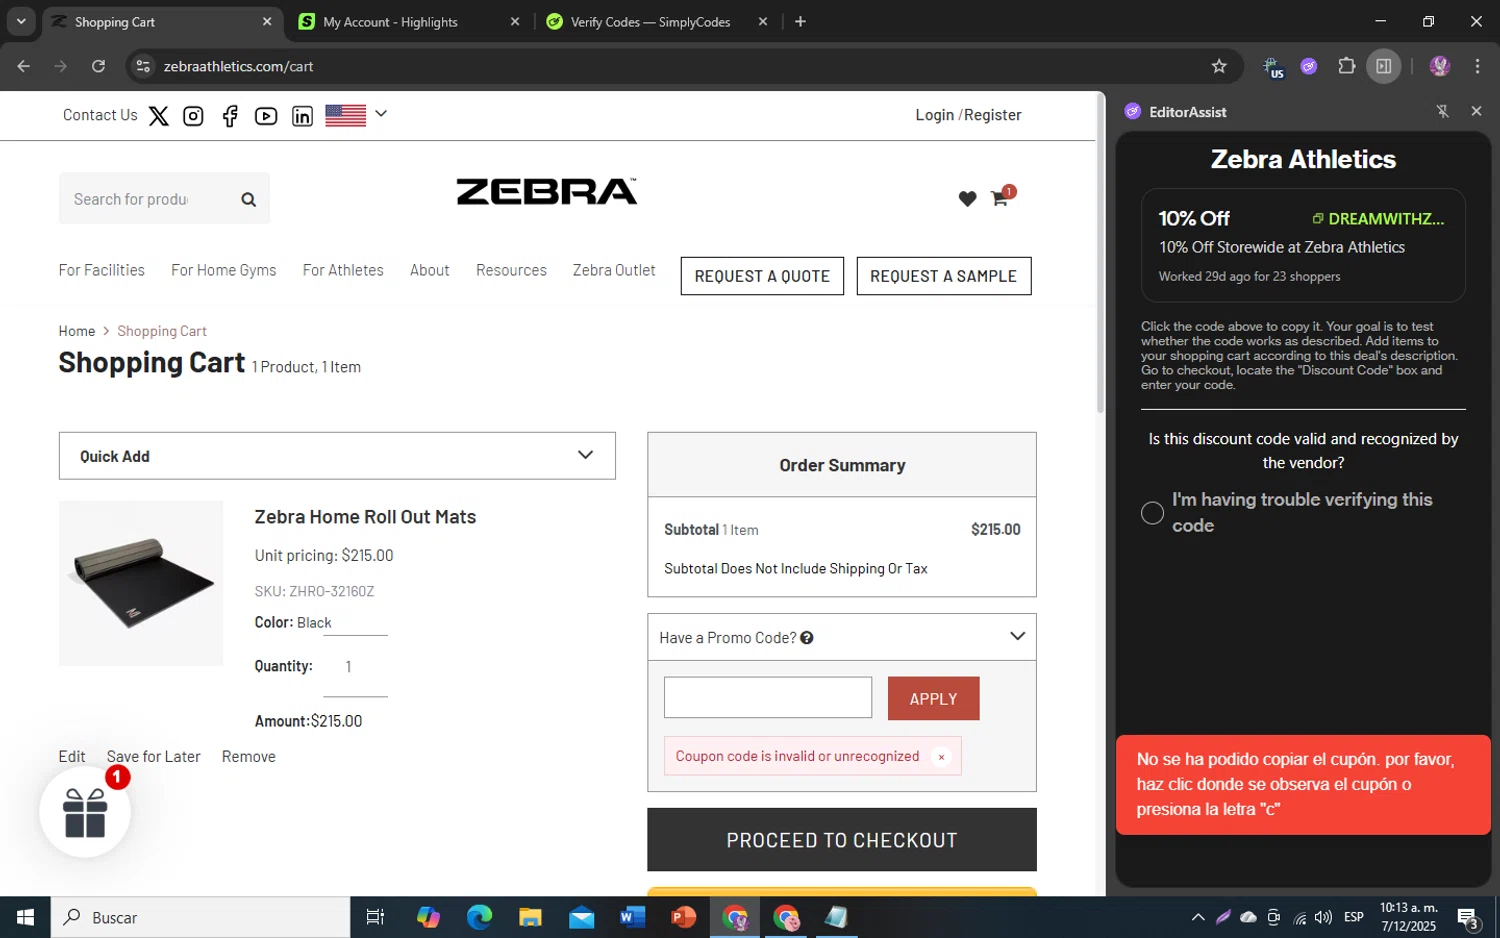1500x938 pixels.
Task: Click the promo code input field
Action: click(x=768, y=698)
